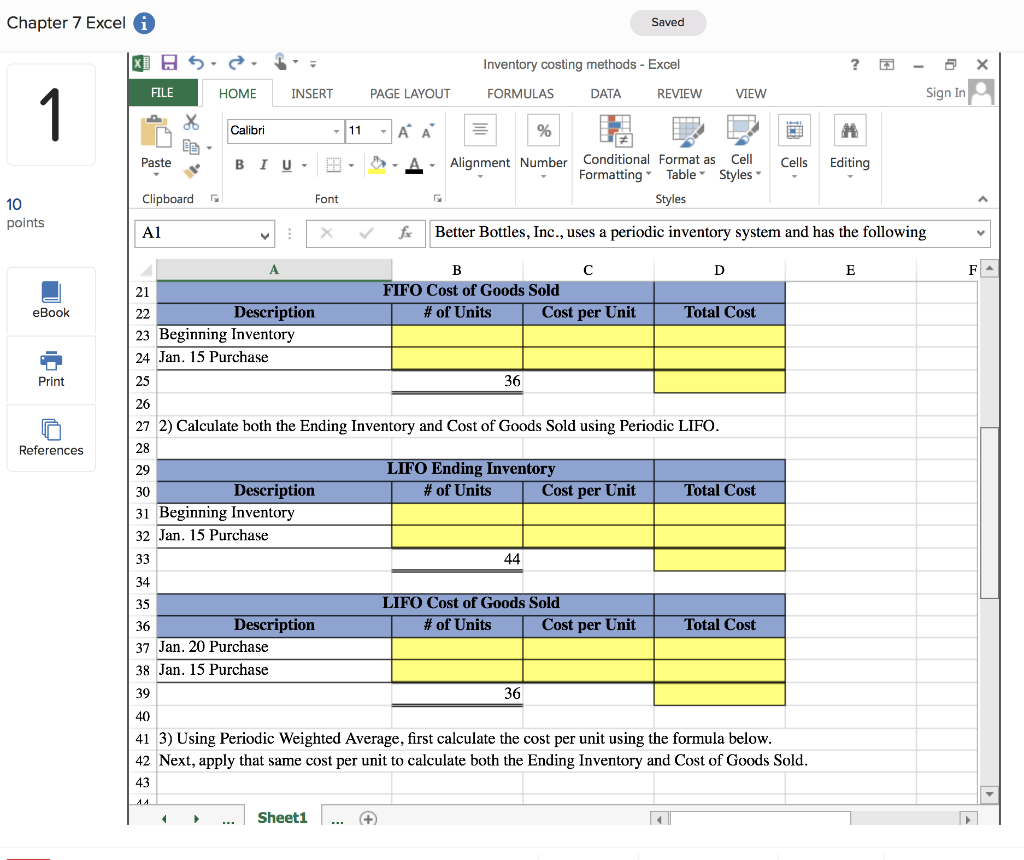Increase font size with large A icon
Viewport: 1024px width, 860px height.
click(404, 131)
